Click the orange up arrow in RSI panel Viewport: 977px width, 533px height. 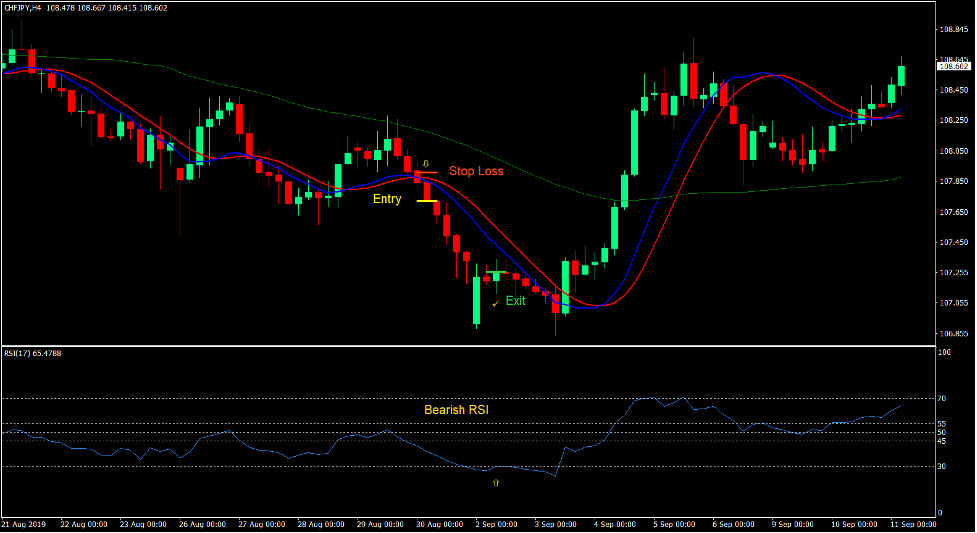(496, 483)
